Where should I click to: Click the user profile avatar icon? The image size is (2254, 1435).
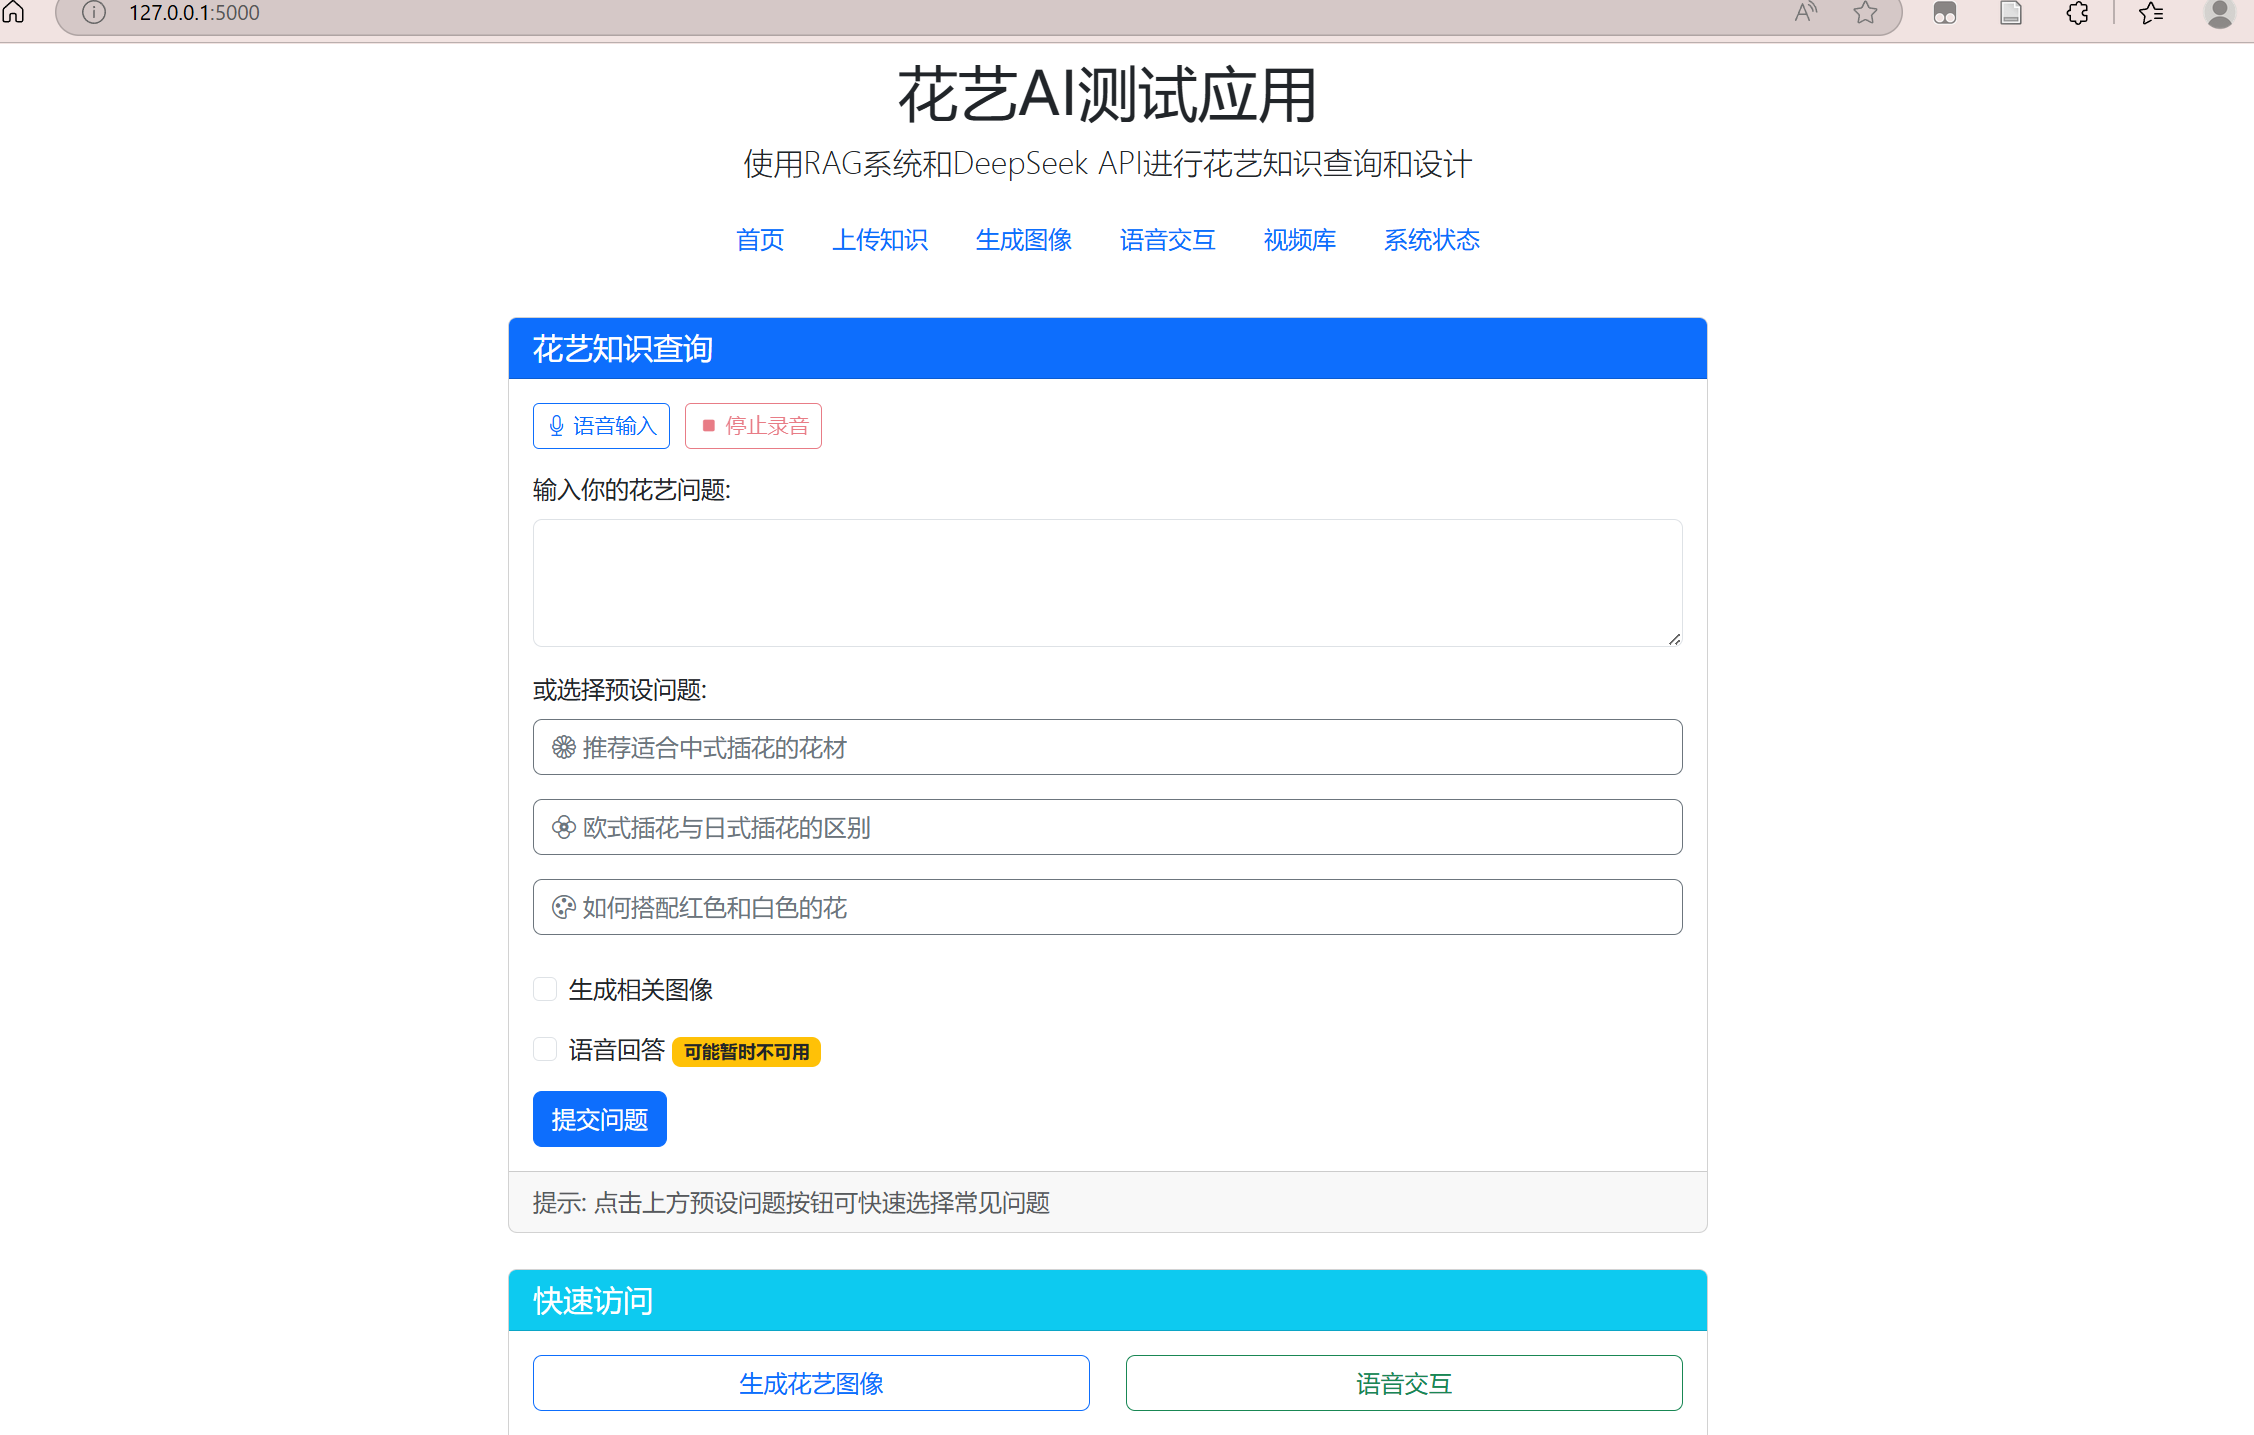(x=2219, y=13)
